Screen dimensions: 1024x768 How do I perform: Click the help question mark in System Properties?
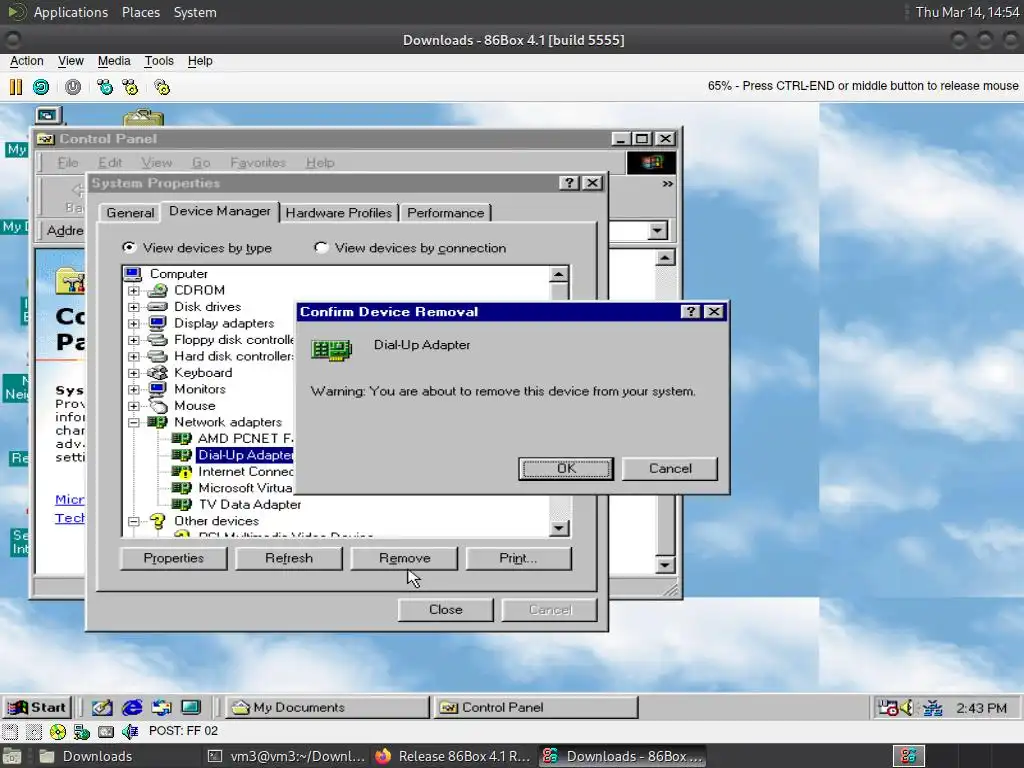[569, 183]
